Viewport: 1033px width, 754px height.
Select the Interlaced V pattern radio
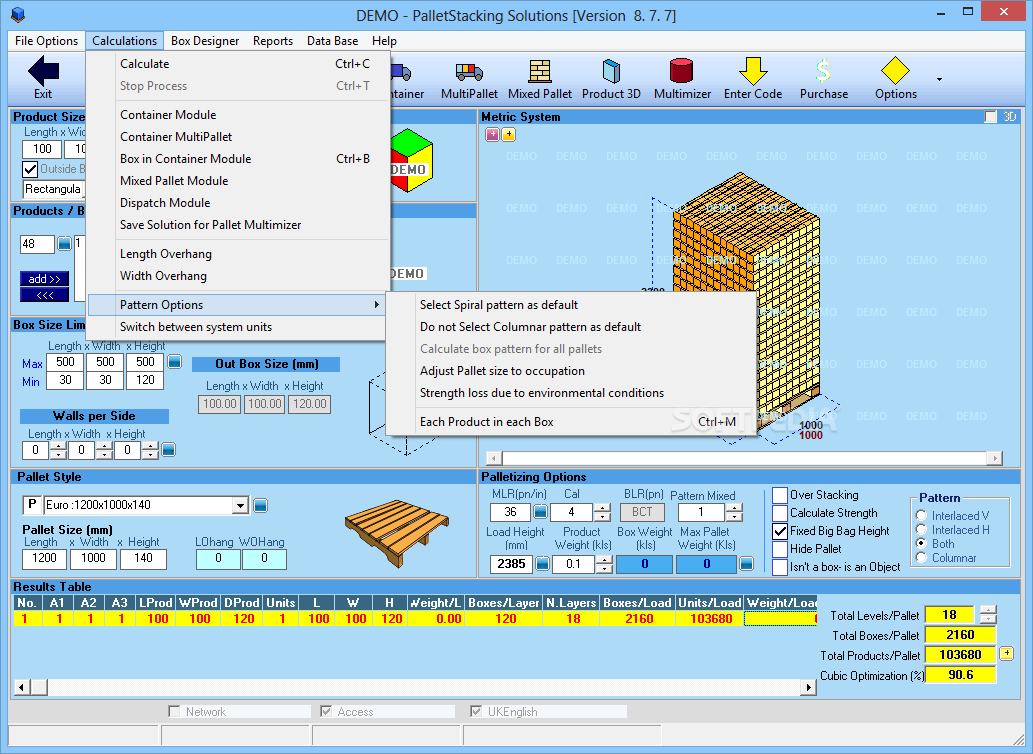921,516
